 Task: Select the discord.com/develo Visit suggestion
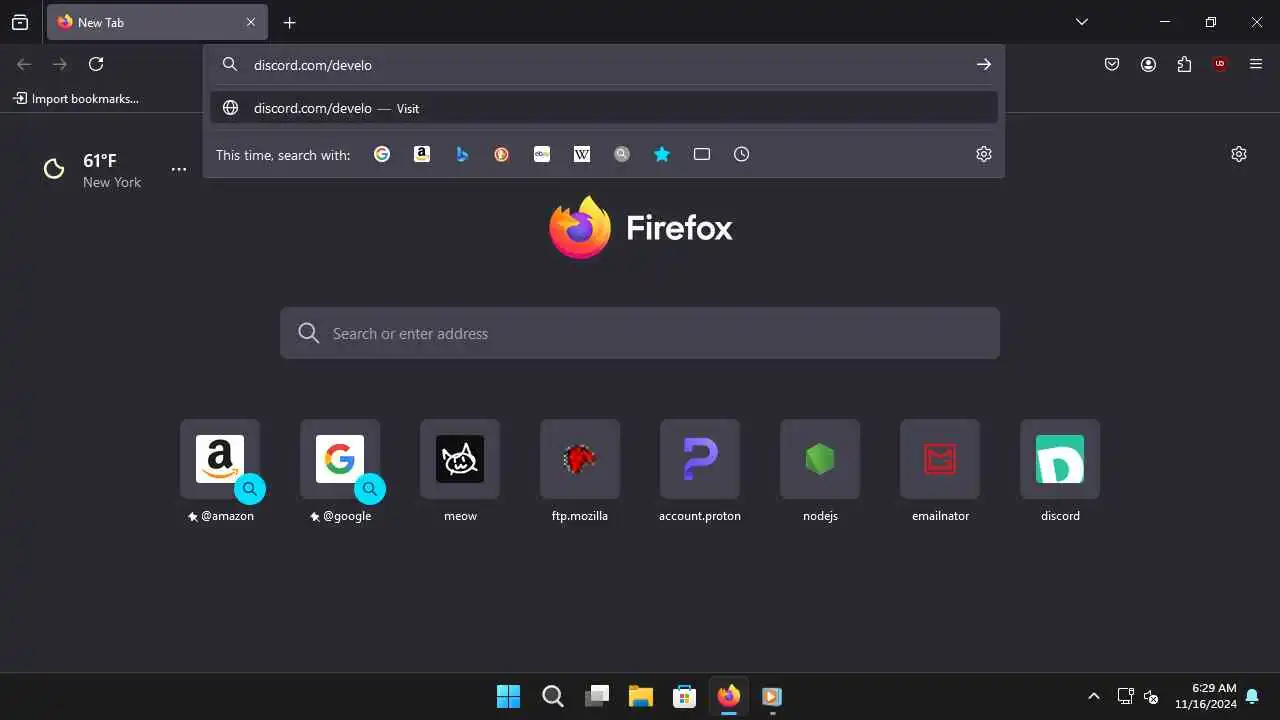[604, 108]
